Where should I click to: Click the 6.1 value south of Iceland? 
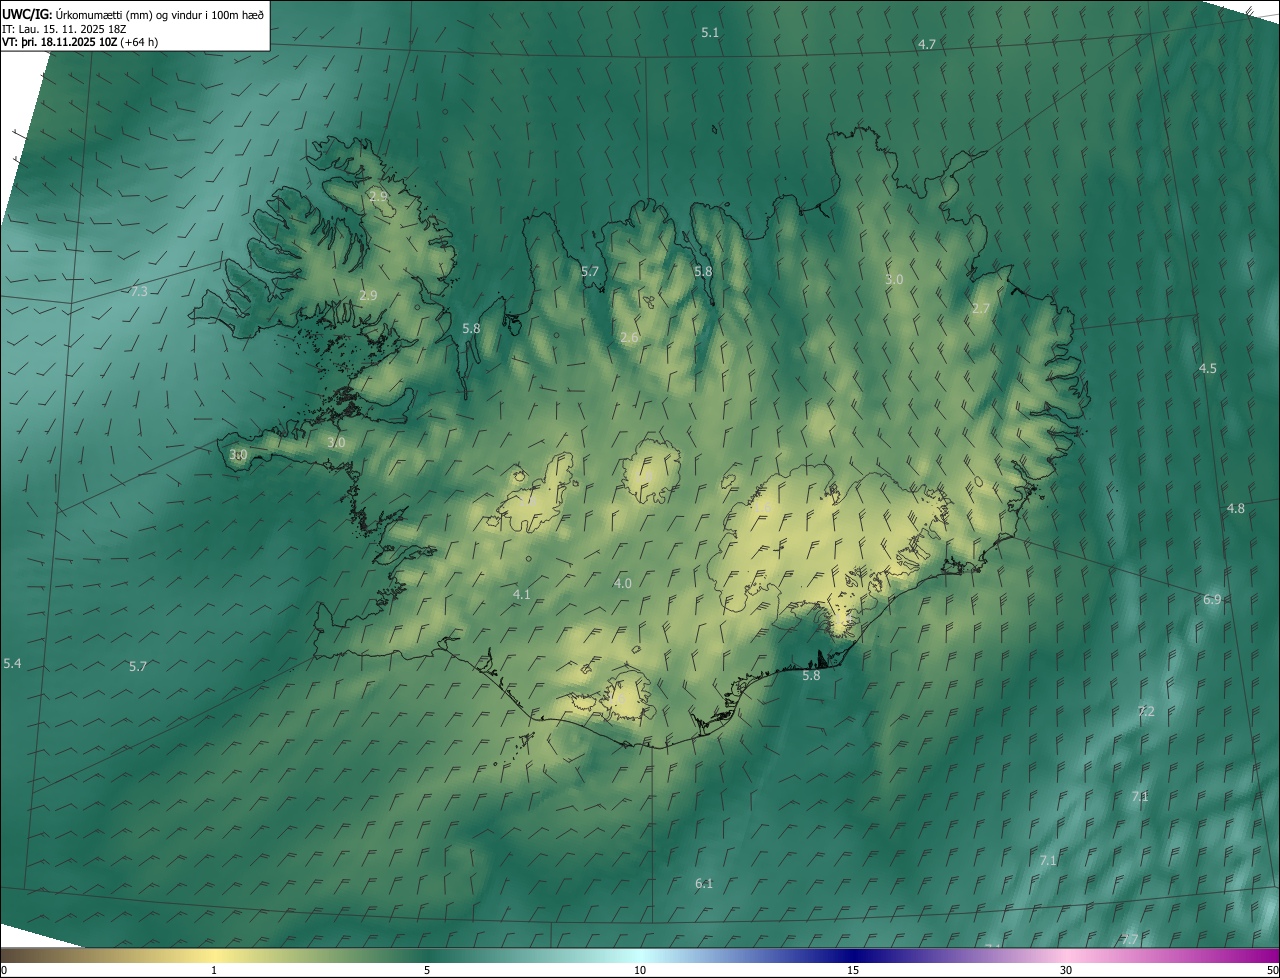[x=704, y=883]
